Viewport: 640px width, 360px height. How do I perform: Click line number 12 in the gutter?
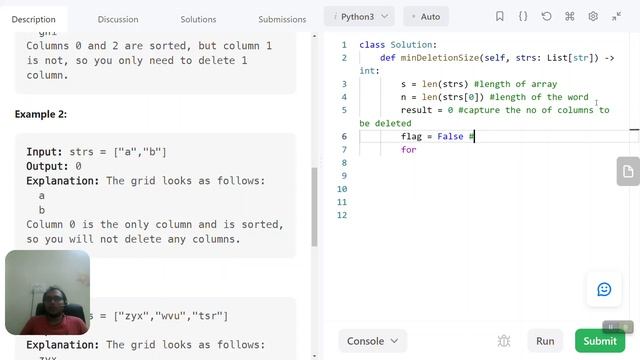(342, 215)
